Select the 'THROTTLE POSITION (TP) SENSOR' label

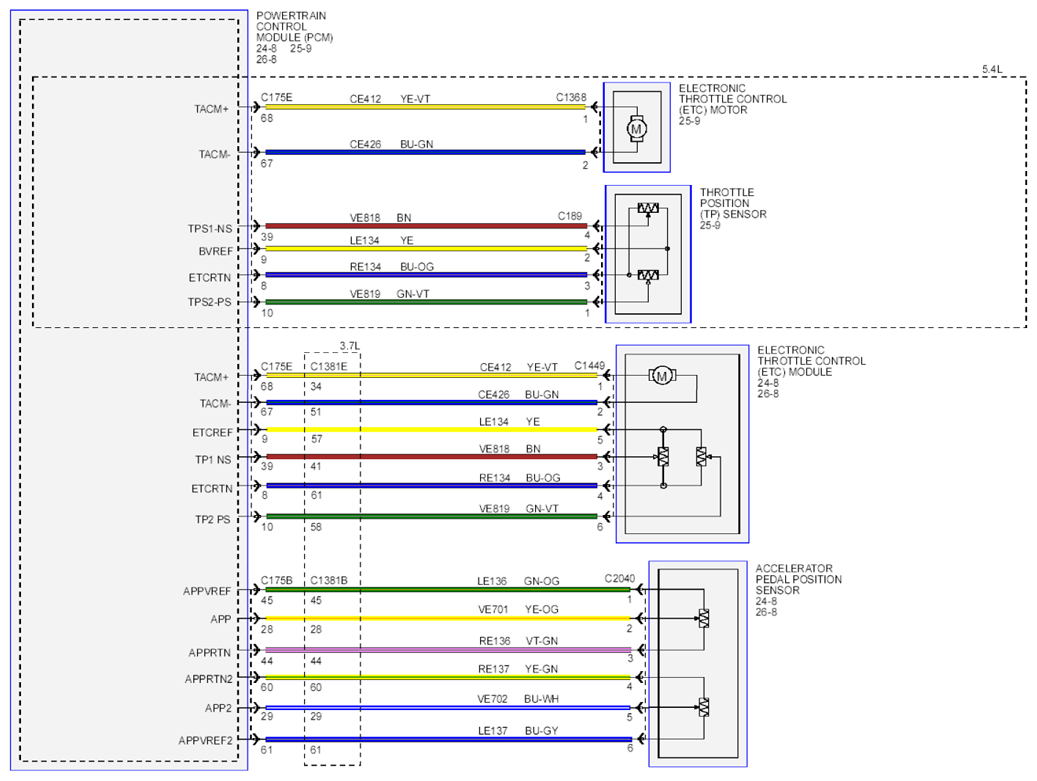[x=733, y=203]
